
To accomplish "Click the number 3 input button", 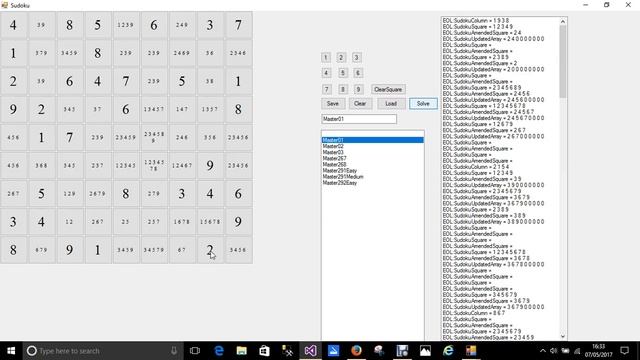I will point(356,58).
